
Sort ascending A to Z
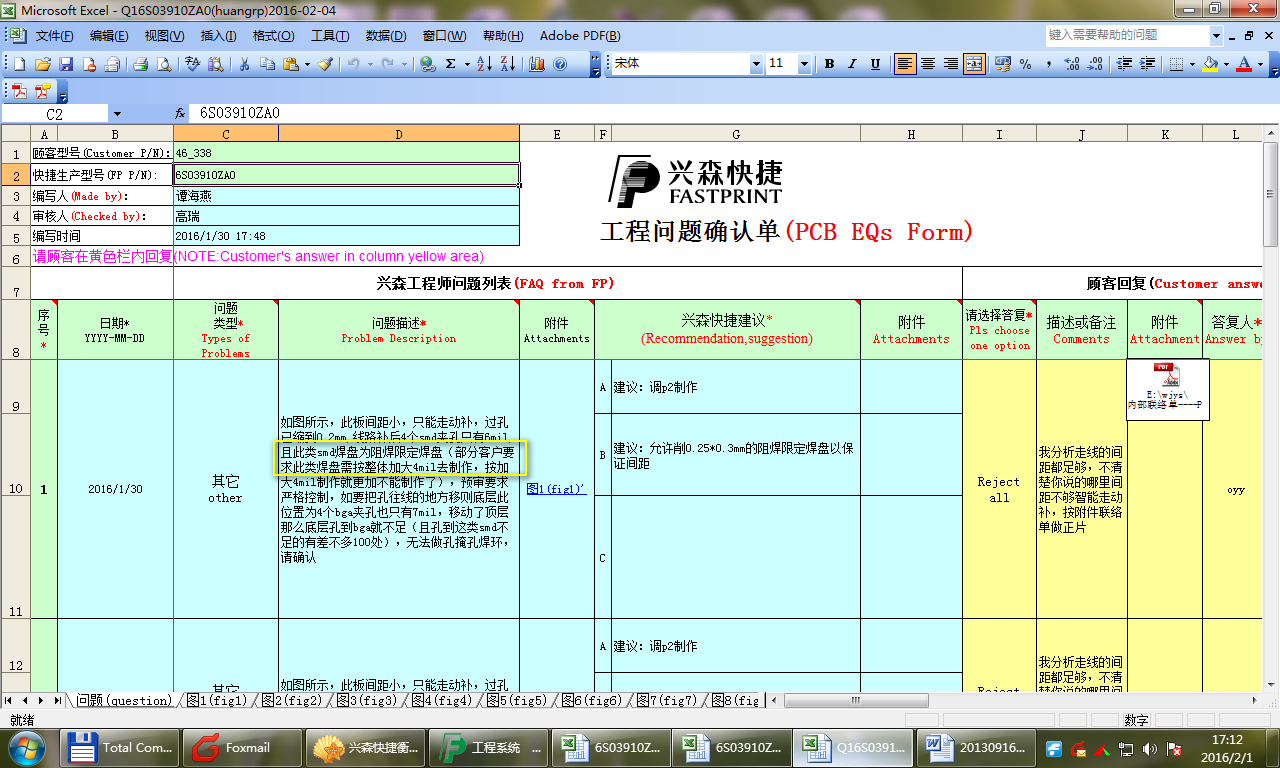(483, 64)
